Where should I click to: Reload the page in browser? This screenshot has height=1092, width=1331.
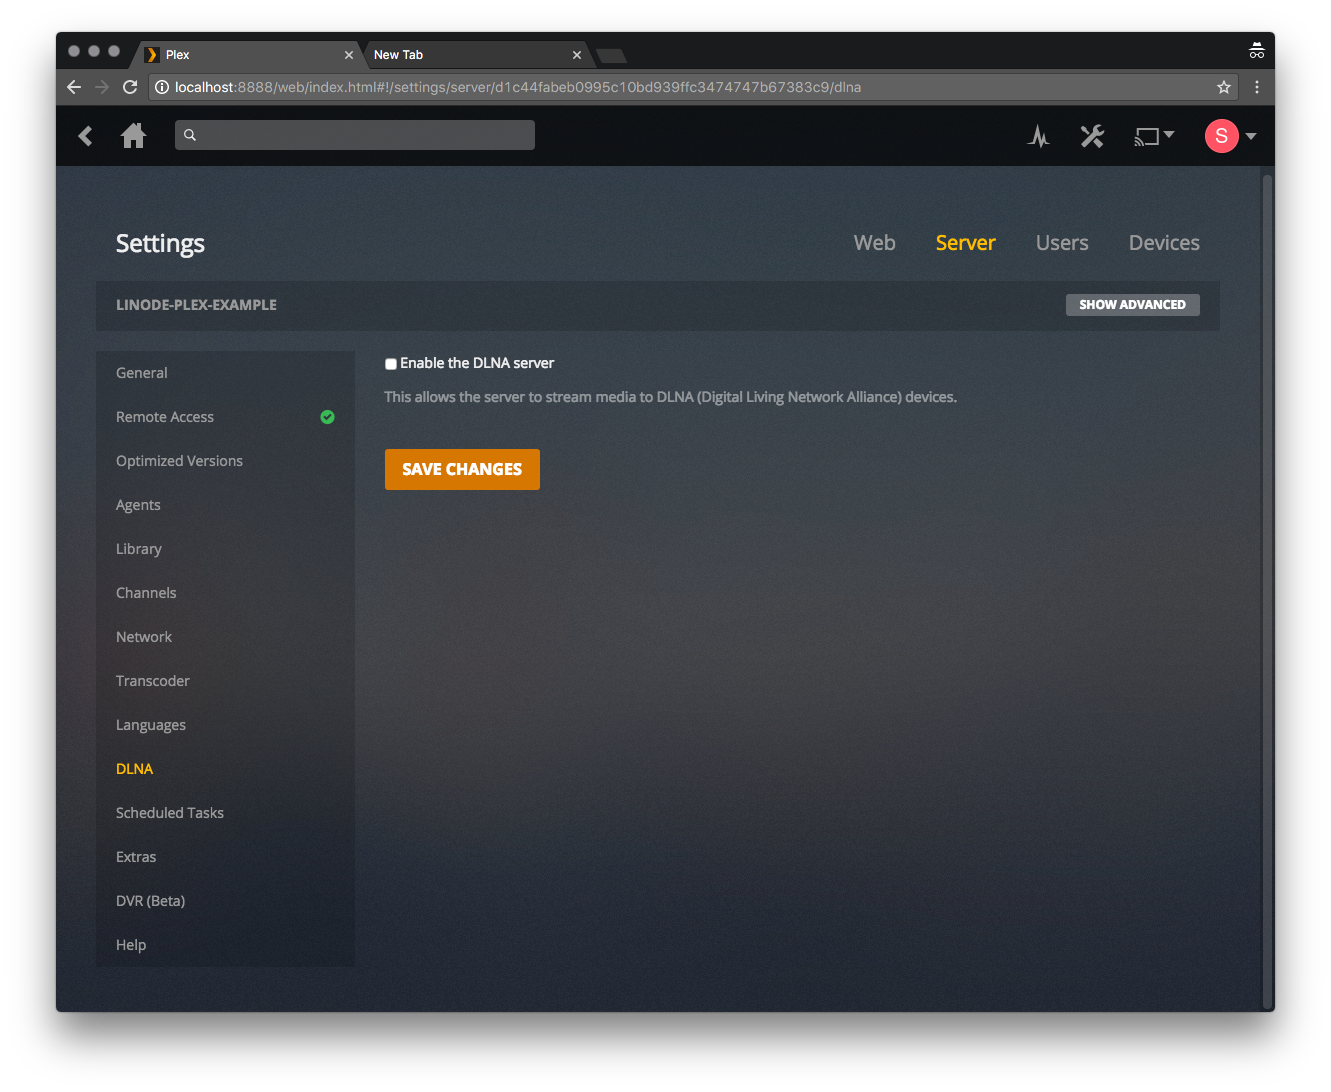130,87
